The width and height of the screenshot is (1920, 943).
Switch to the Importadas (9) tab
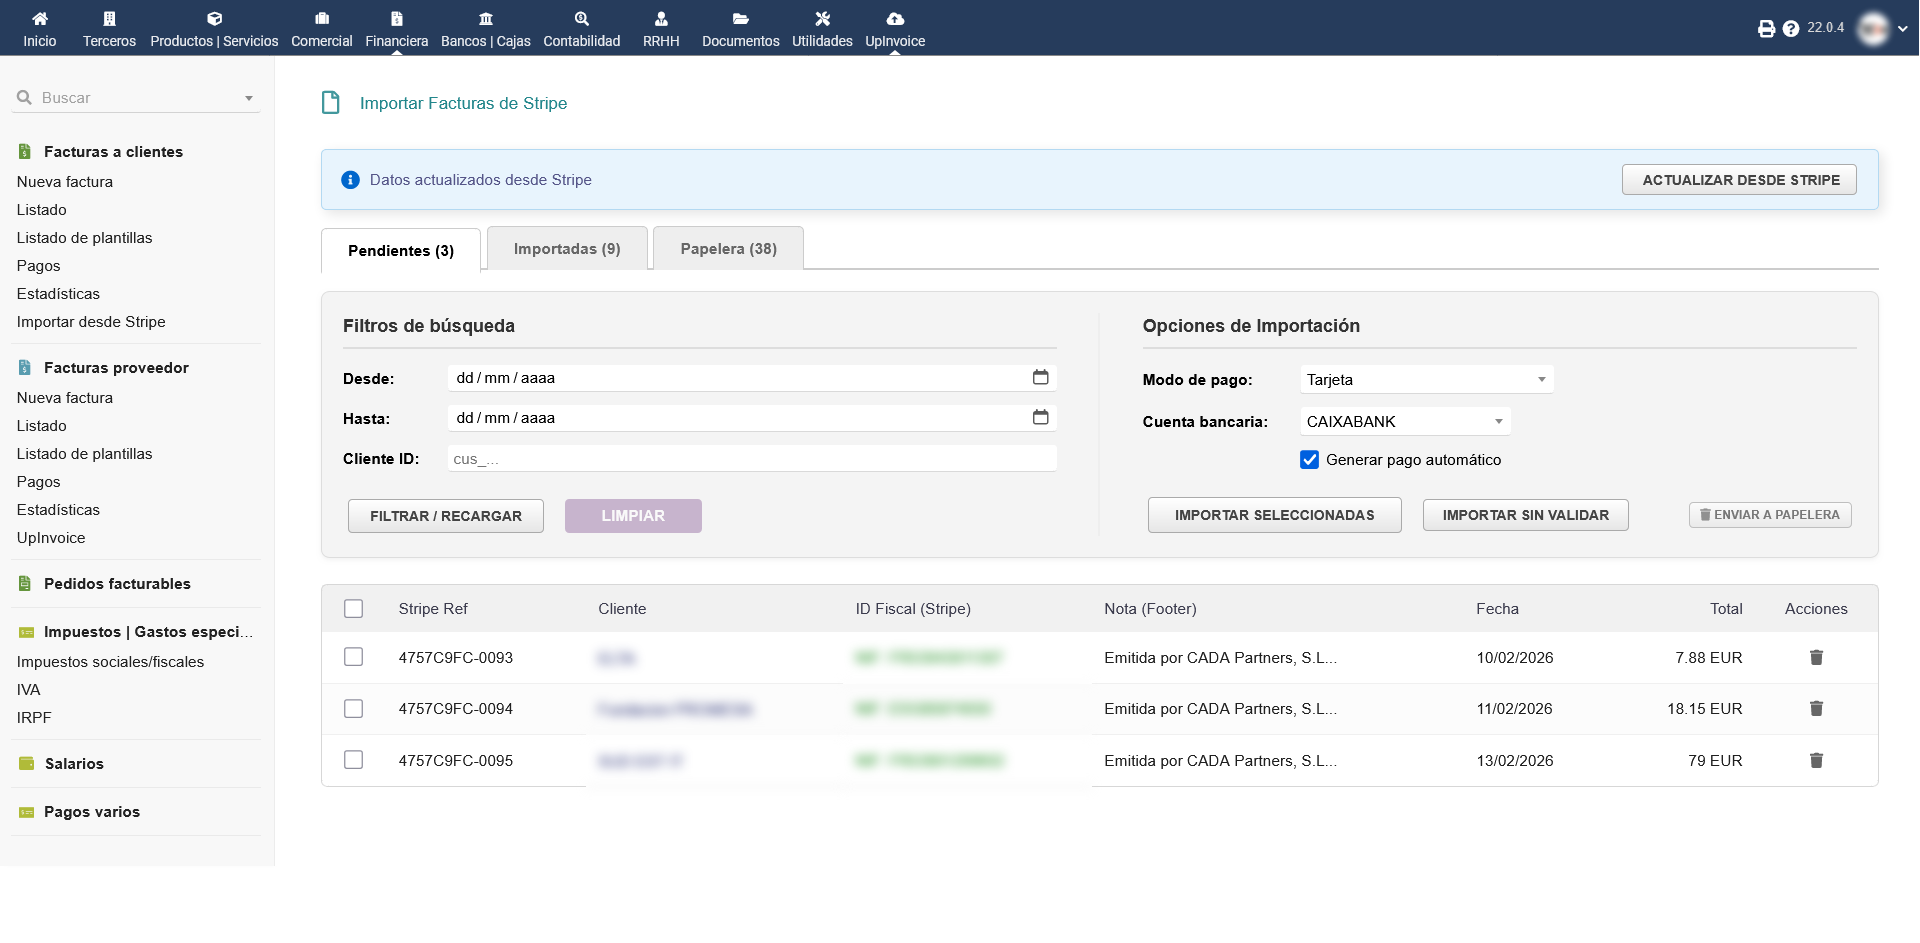(x=567, y=249)
